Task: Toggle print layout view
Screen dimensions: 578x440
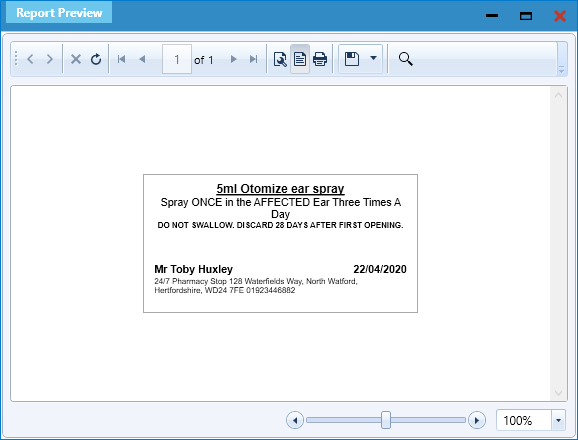Action: click(300, 59)
